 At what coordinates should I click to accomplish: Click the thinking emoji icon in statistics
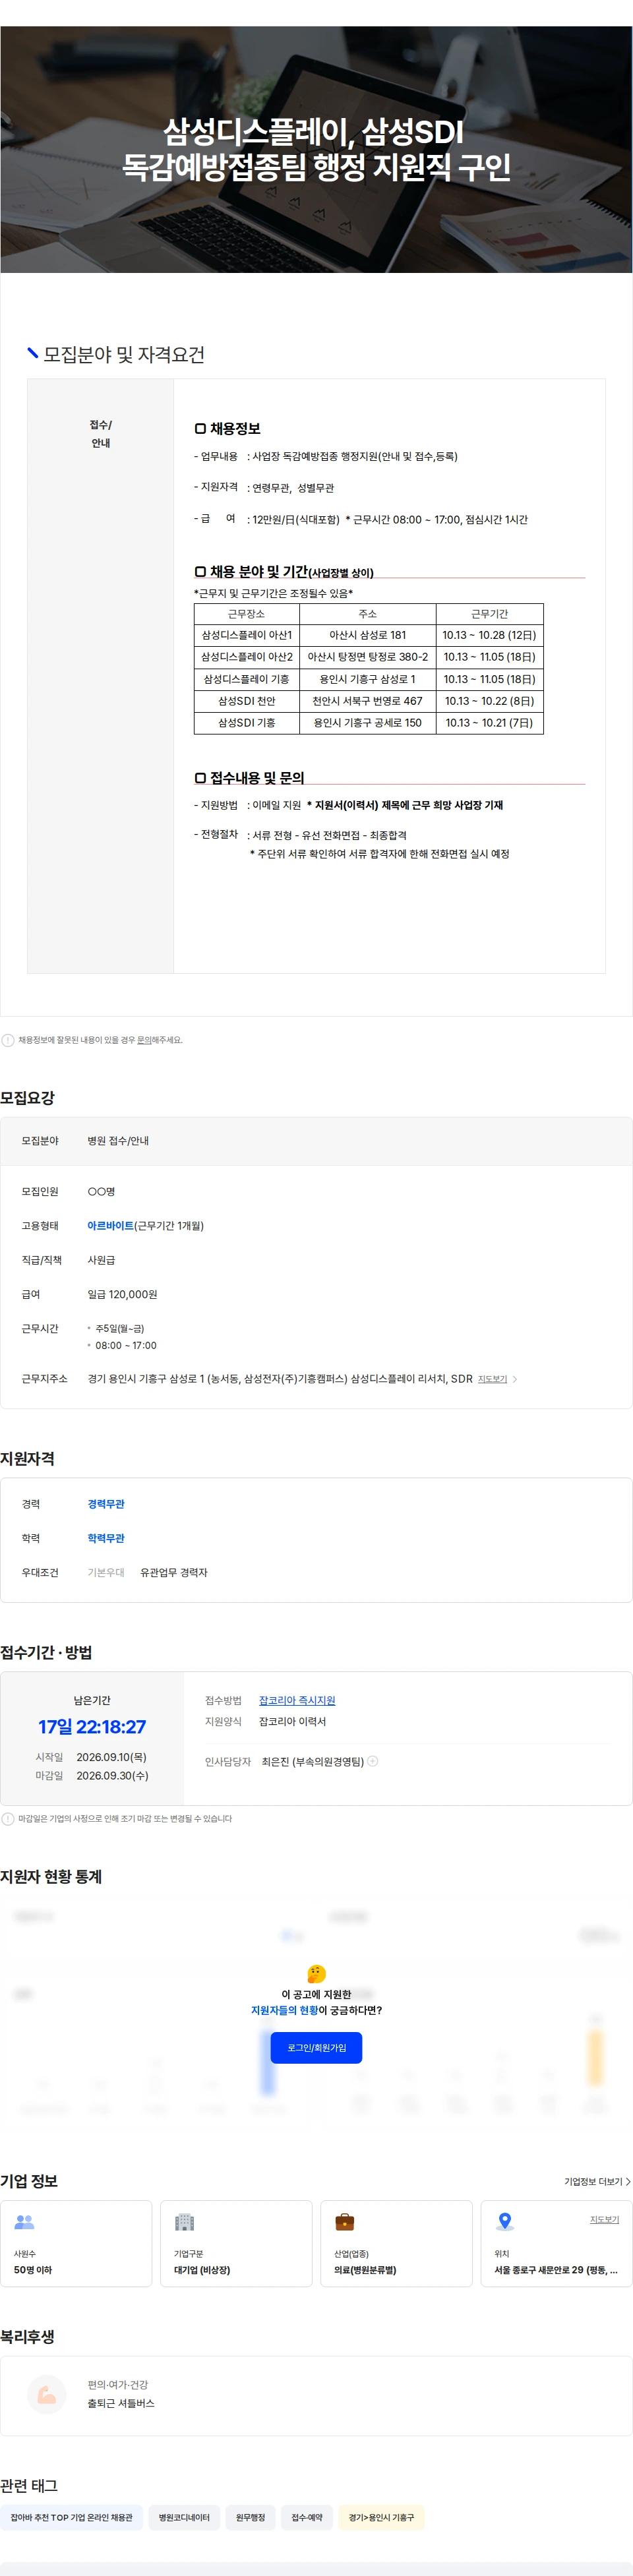[x=316, y=1973]
